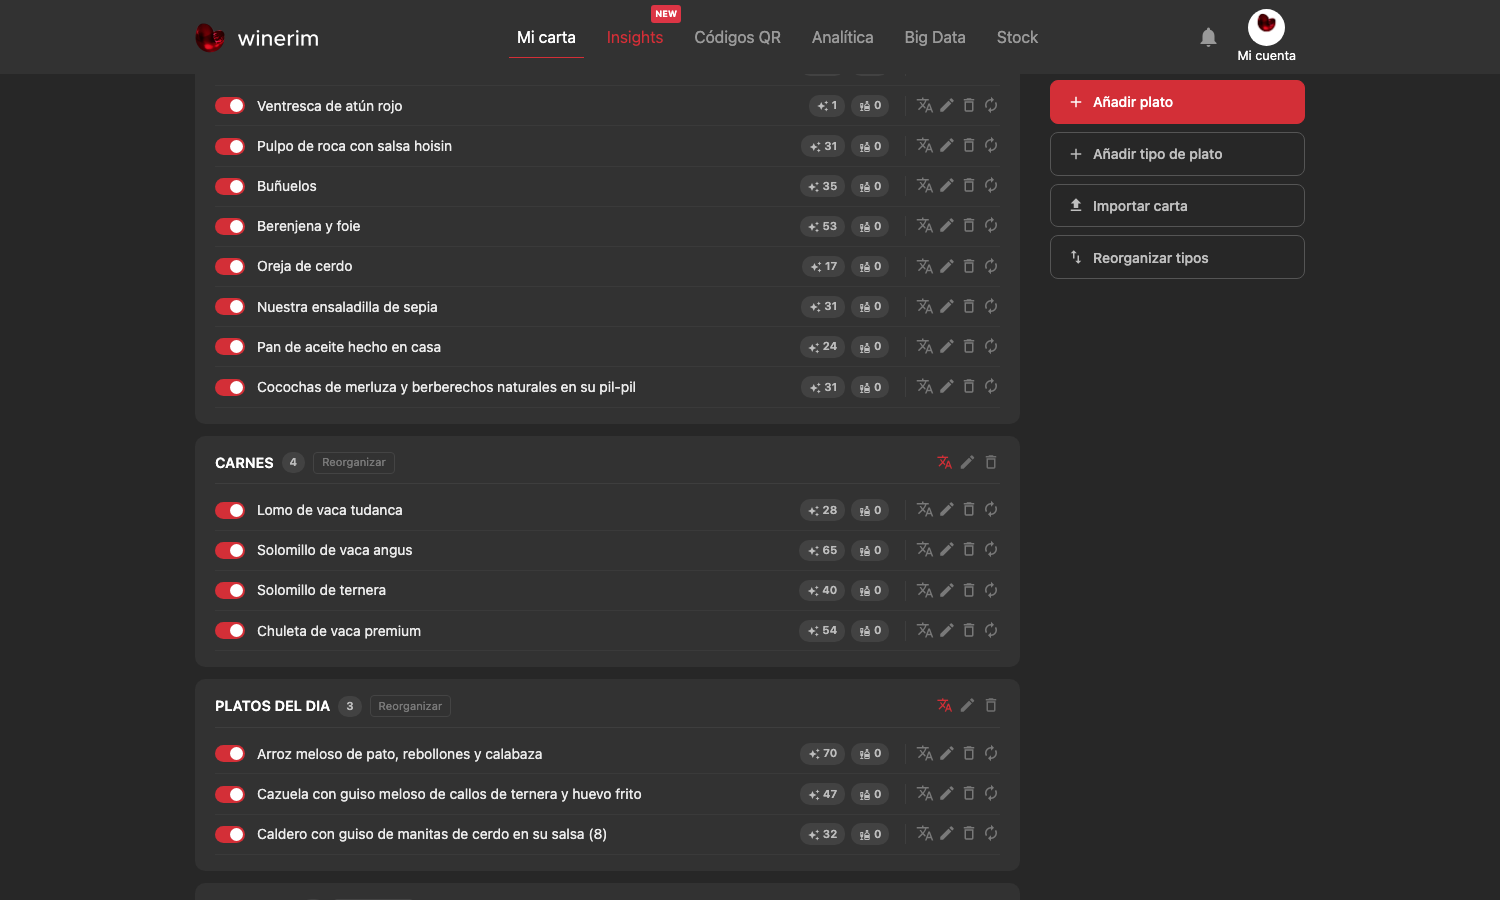Image resolution: width=1500 pixels, height=900 pixels.
Task: Open the notifications bell
Action: (x=1208, y=37)
